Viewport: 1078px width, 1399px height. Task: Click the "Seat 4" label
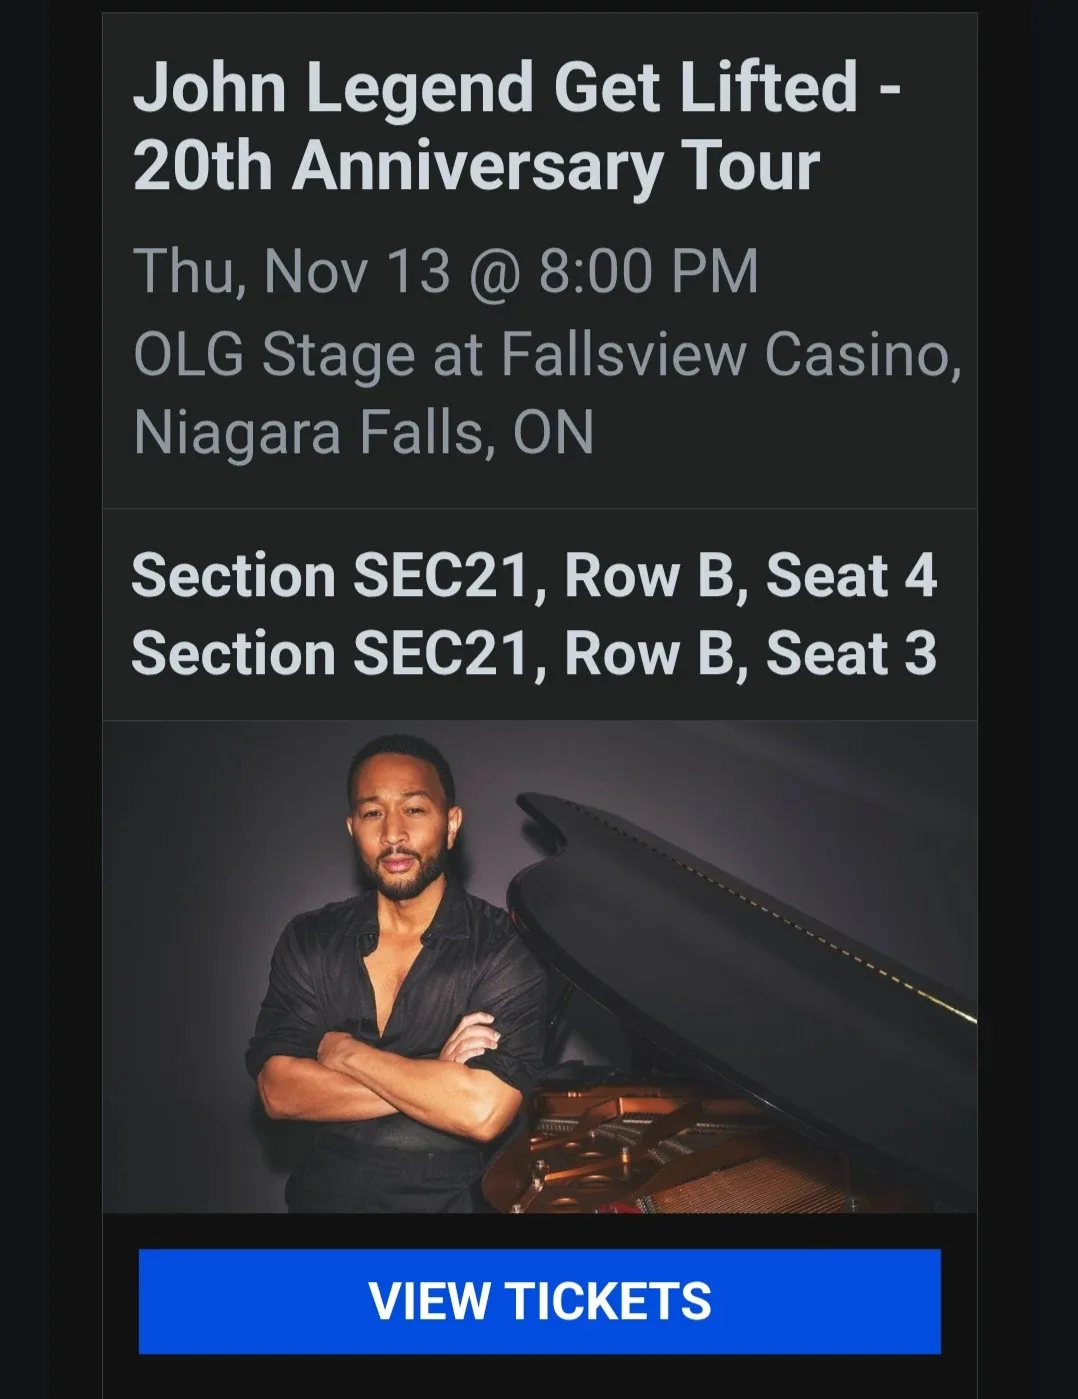coord(851,576)
